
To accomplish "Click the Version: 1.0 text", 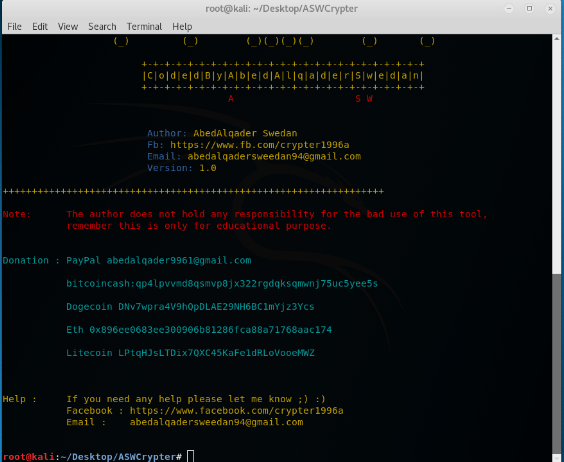I will click(182, 168).
